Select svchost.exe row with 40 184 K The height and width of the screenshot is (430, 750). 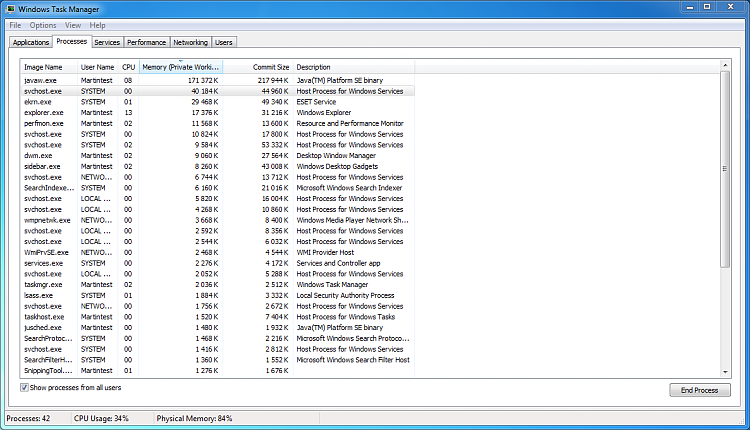tap(218, 91)
